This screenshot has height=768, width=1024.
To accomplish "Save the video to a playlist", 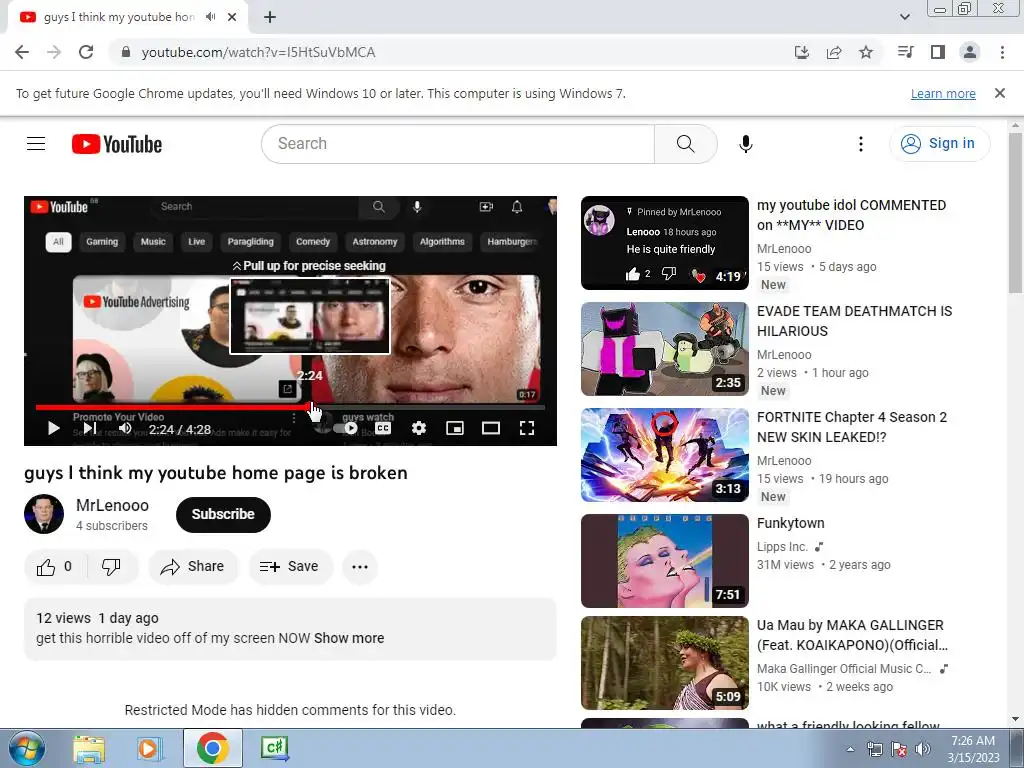I will 289,567.
